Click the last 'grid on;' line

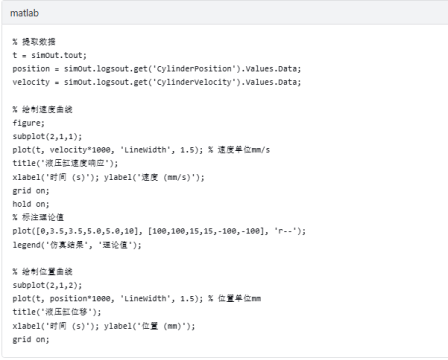(31, 340)
